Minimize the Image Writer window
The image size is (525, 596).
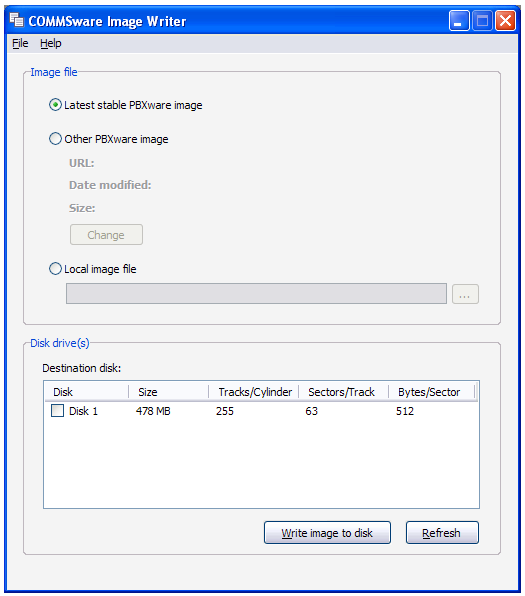pyautogui.click(x=458, y=21)
